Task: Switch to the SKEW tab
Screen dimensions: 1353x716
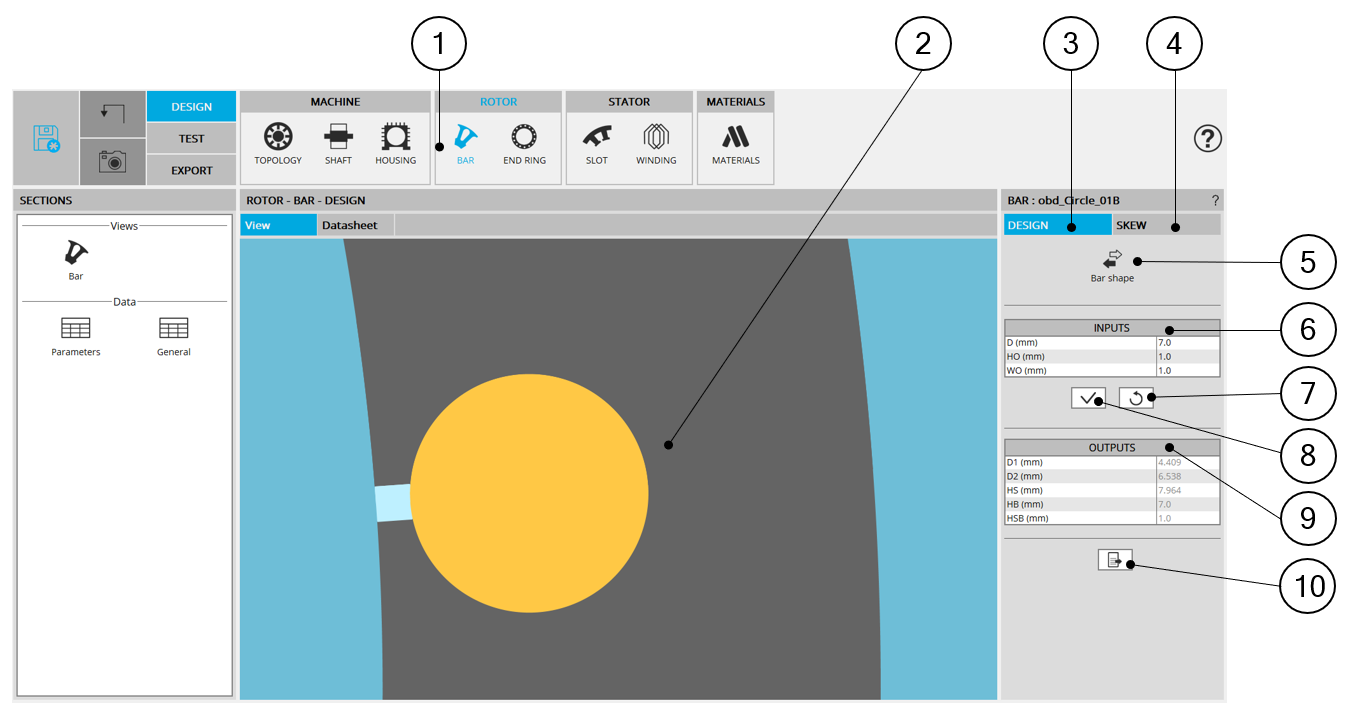Action: click(1165, 225)
